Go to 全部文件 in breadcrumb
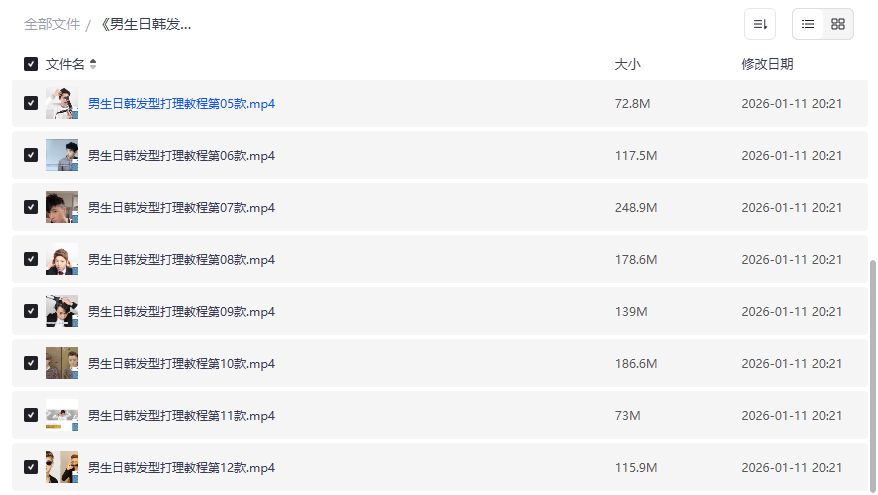 coord(52,24)
